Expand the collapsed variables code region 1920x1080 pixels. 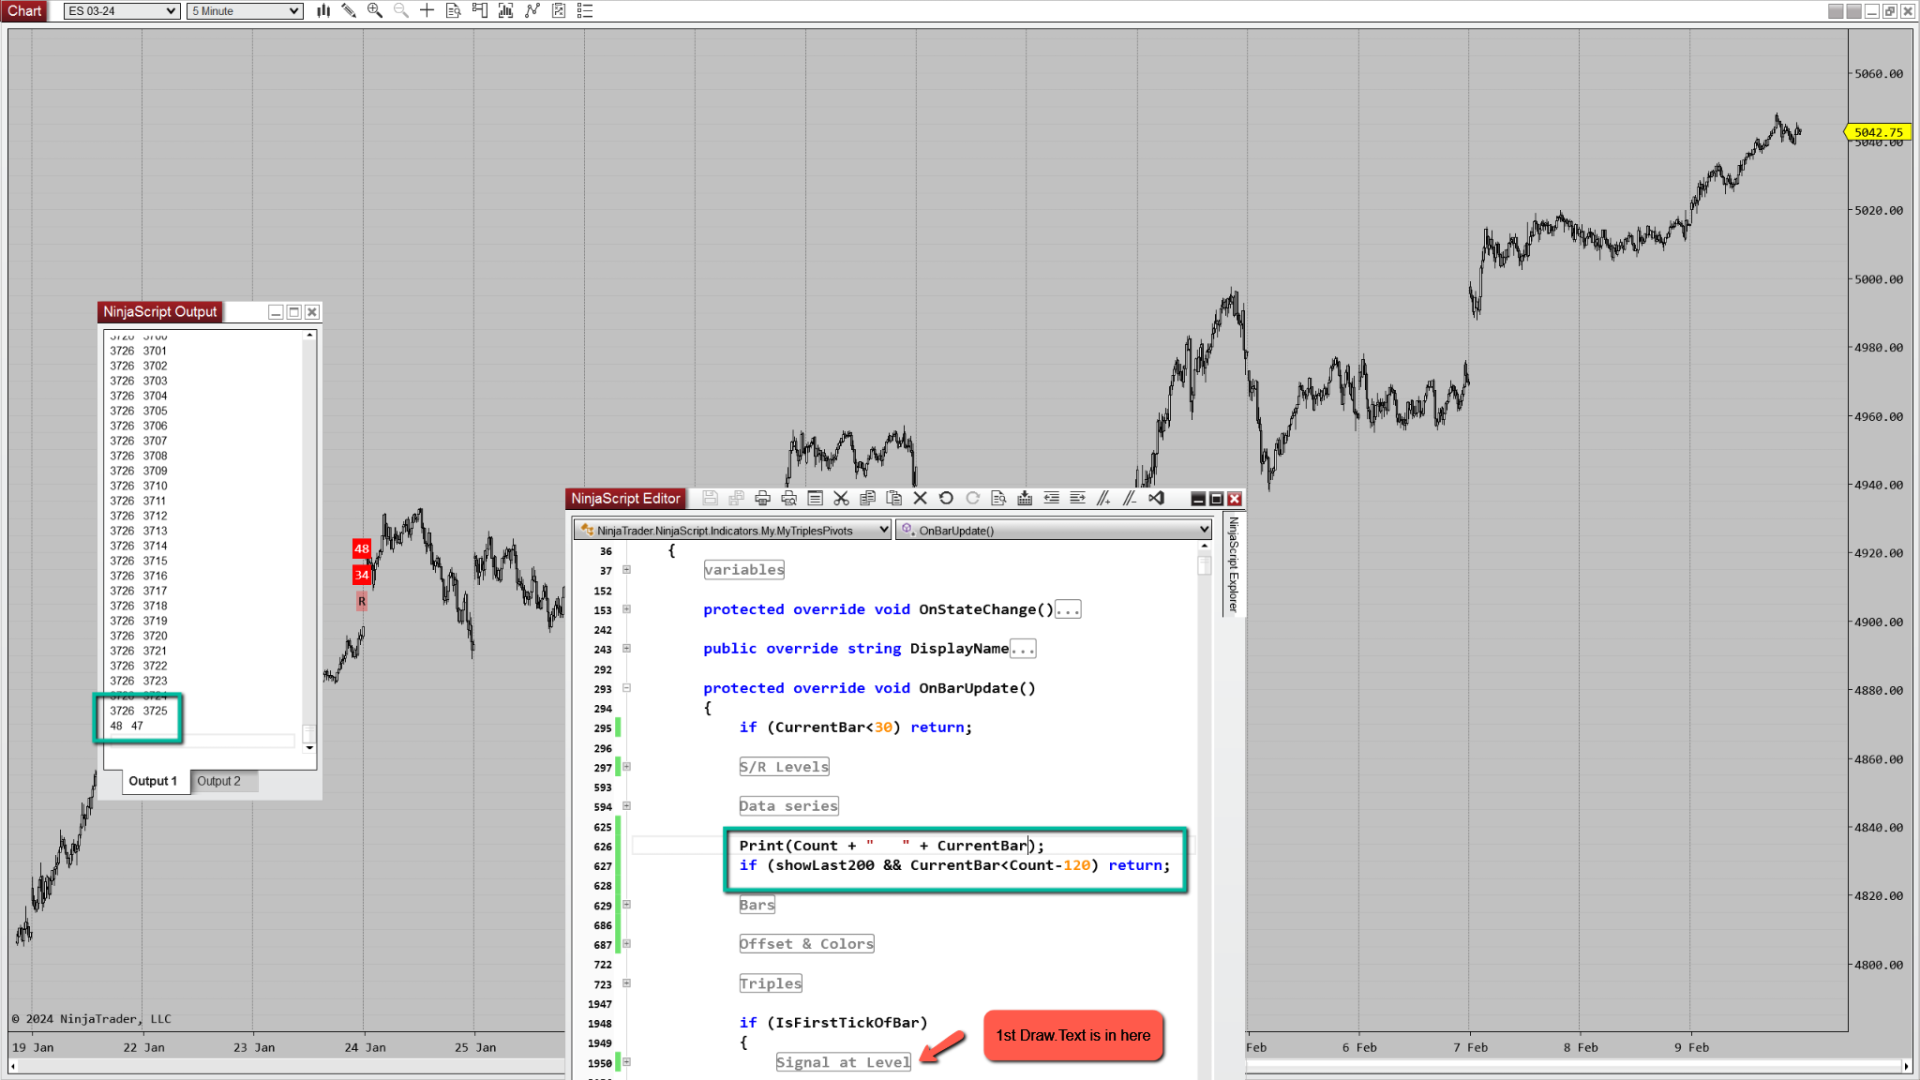tap(627, 570)
